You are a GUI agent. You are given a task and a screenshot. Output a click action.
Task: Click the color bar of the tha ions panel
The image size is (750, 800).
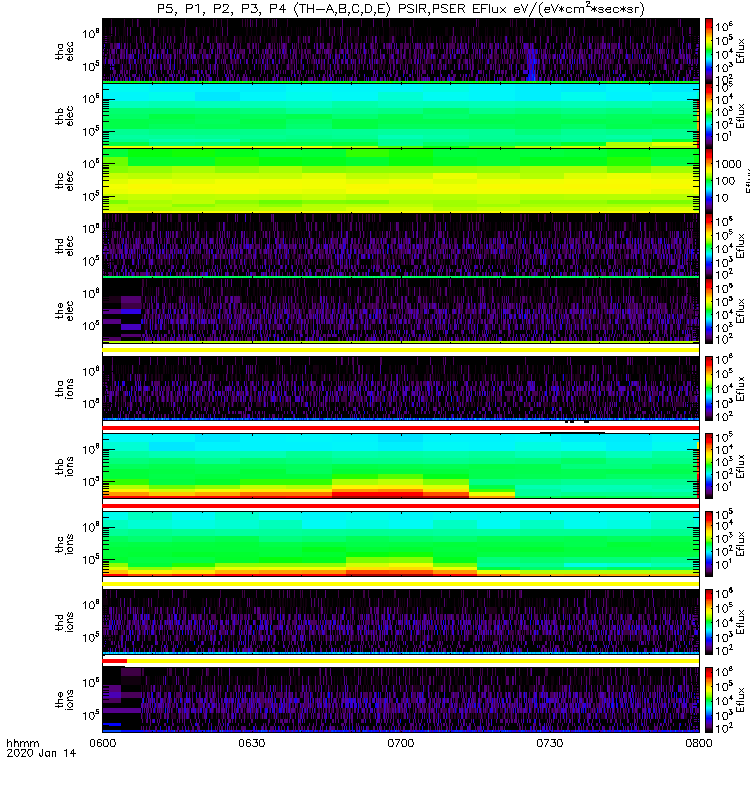click(x=709, y=388)
